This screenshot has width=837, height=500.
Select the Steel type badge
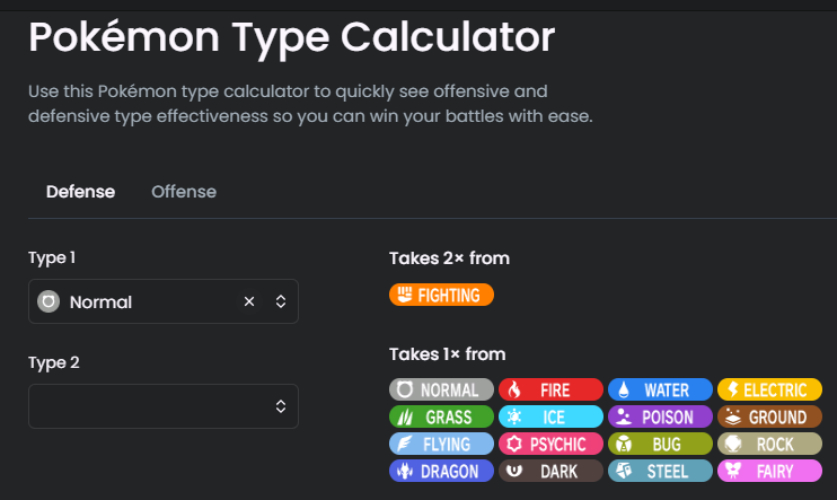[660, 471]
